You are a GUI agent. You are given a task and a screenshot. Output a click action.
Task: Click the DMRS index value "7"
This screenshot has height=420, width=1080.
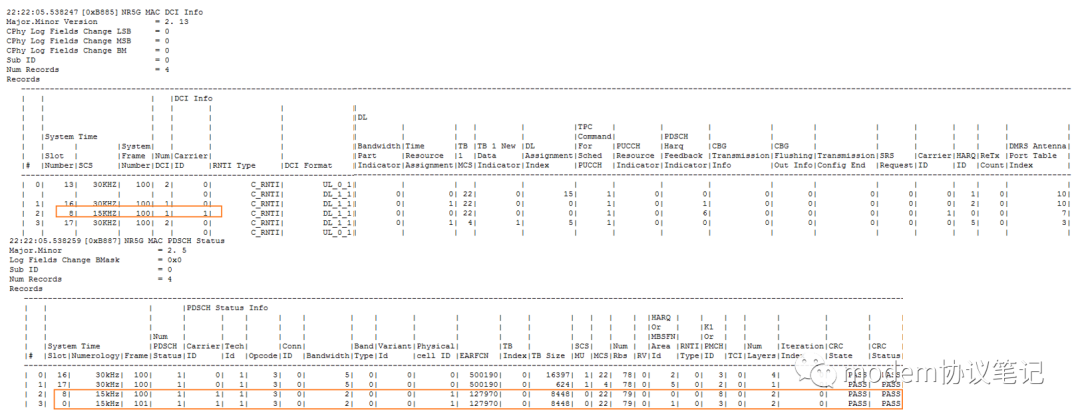click(1065, 214)
